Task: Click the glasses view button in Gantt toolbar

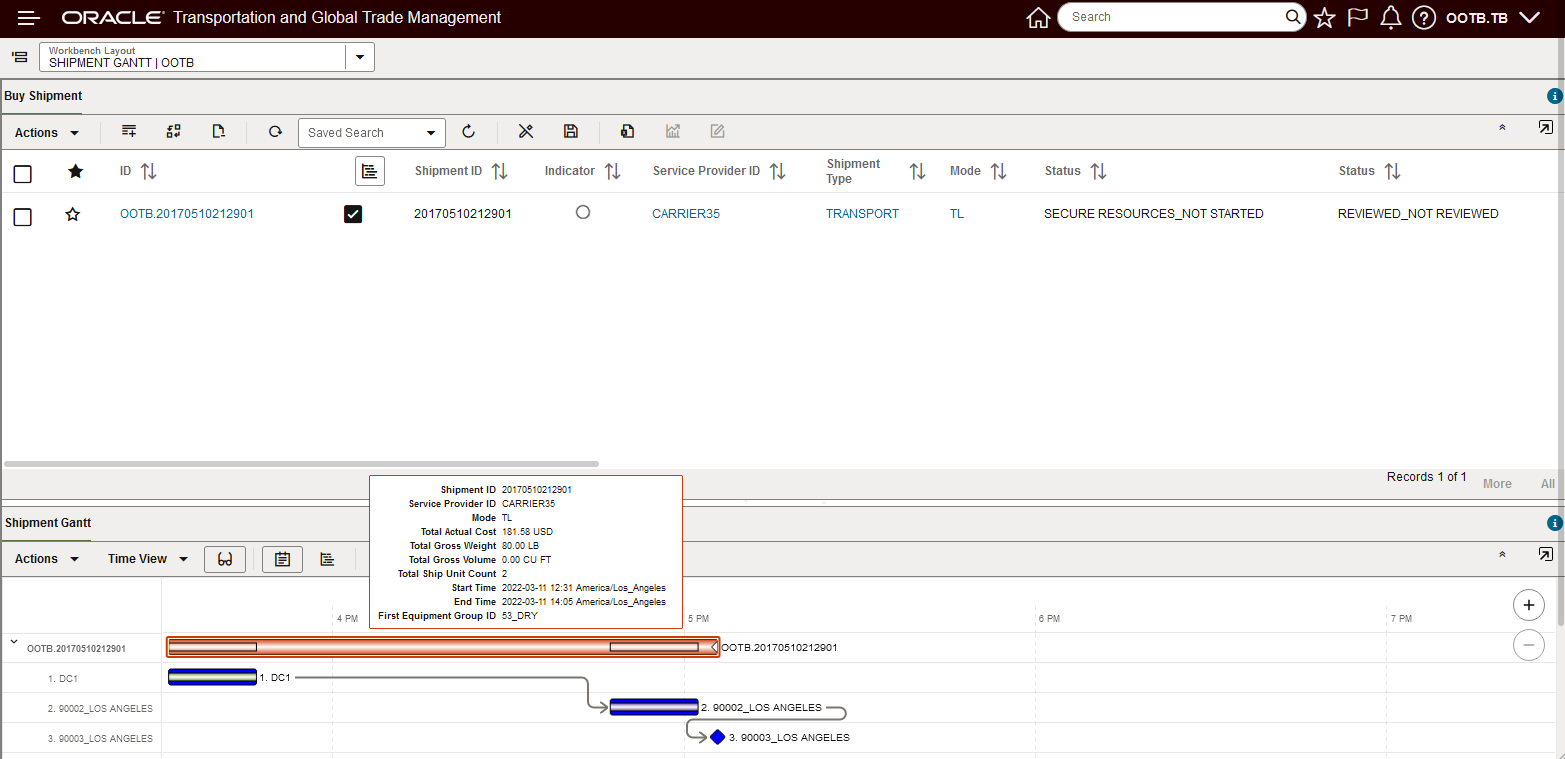Action: [225, 559]
